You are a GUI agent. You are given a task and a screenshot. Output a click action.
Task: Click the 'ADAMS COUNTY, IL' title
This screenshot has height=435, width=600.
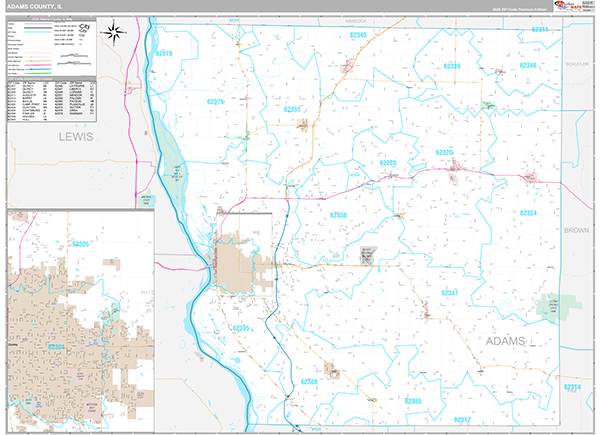35,7
